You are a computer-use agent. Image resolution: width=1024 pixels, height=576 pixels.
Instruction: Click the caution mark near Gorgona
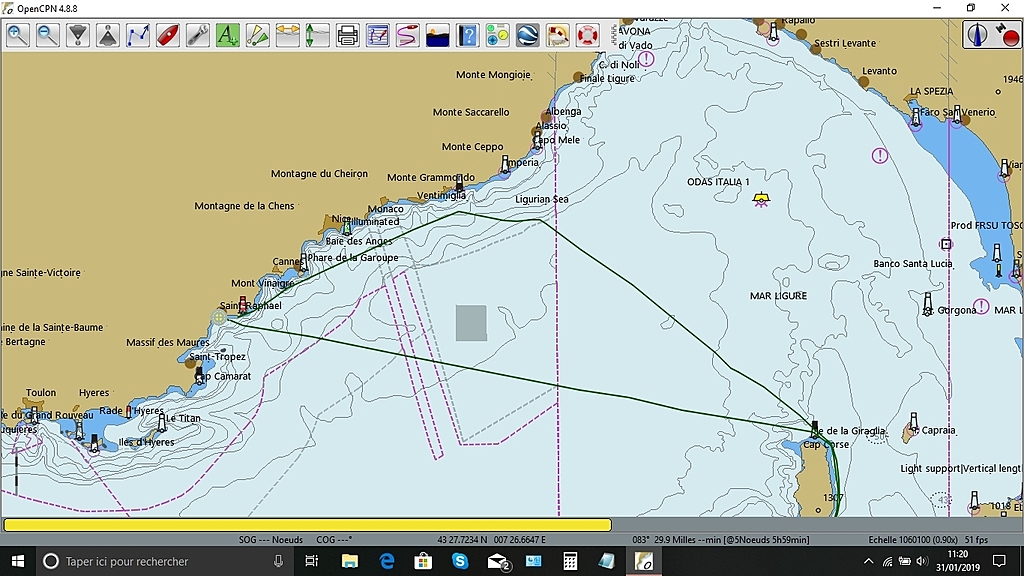coord(981,306)
